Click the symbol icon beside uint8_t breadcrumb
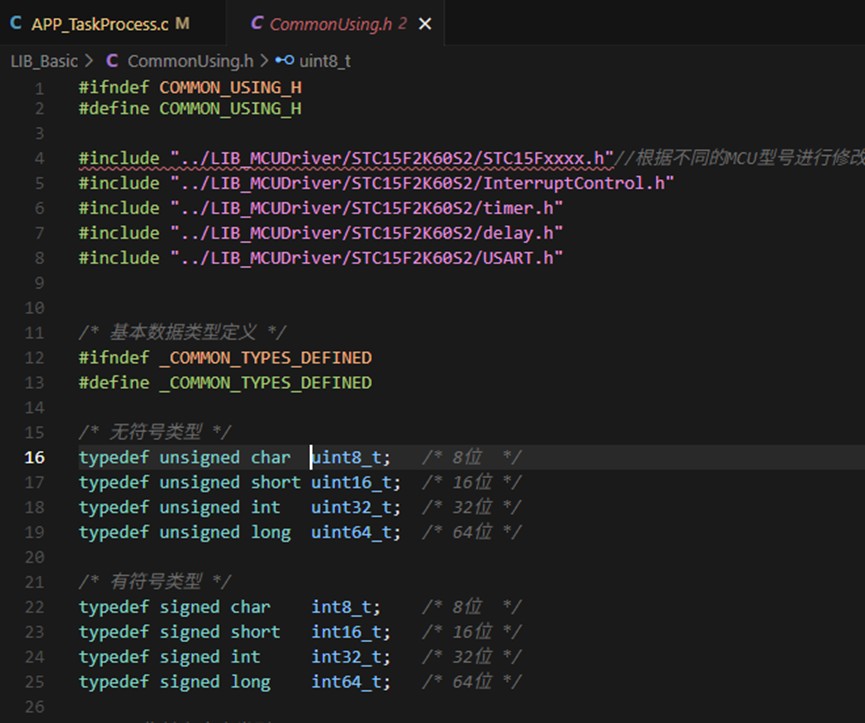Image resolution: width=865 pixels, height=723 pixels. point(285,60)
